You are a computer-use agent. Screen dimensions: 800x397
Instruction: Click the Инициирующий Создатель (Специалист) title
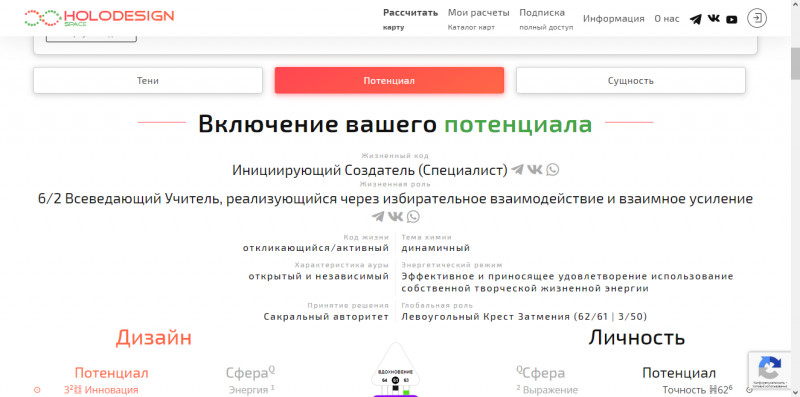pos(370,170)
